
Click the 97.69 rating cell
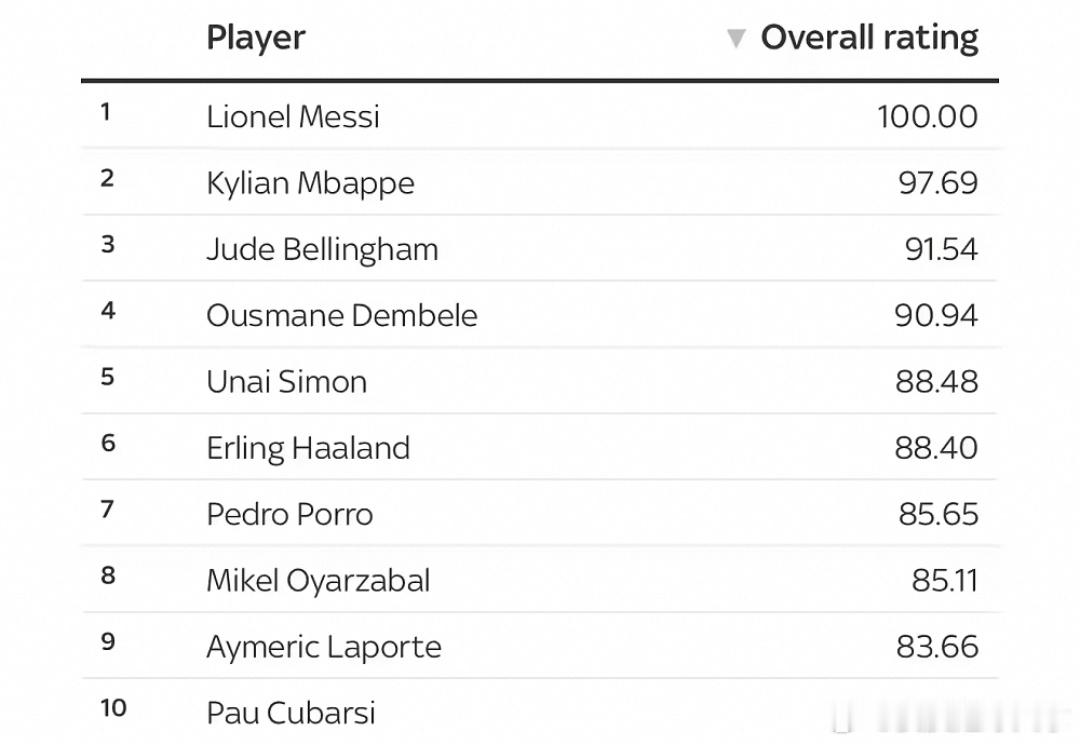[x=937, y=183]
